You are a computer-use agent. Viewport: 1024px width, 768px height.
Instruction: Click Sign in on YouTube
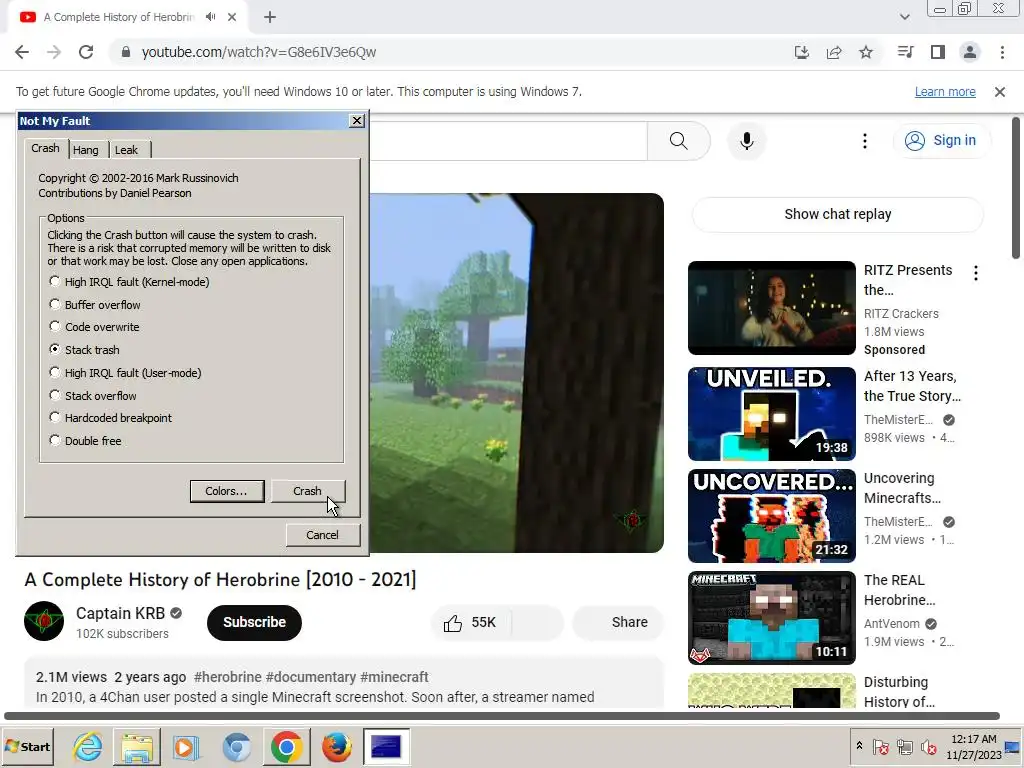tap(941, 140)
